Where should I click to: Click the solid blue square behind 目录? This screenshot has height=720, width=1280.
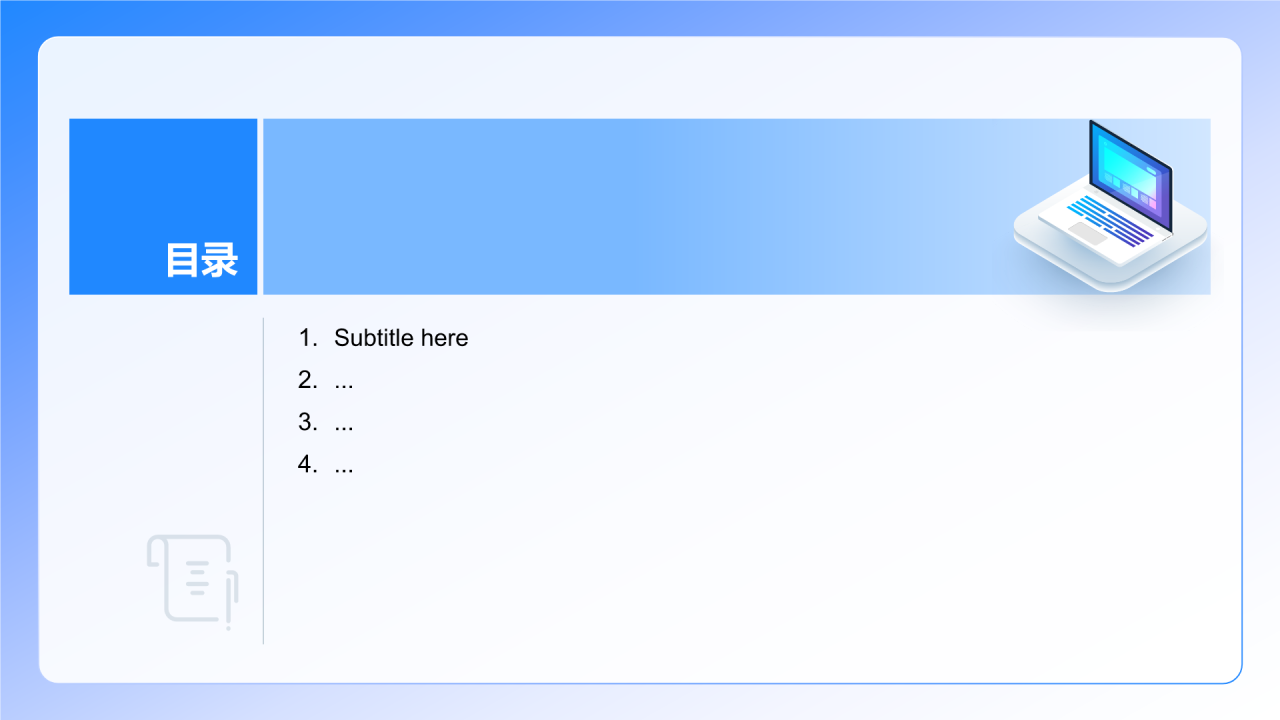click(163, 206)
